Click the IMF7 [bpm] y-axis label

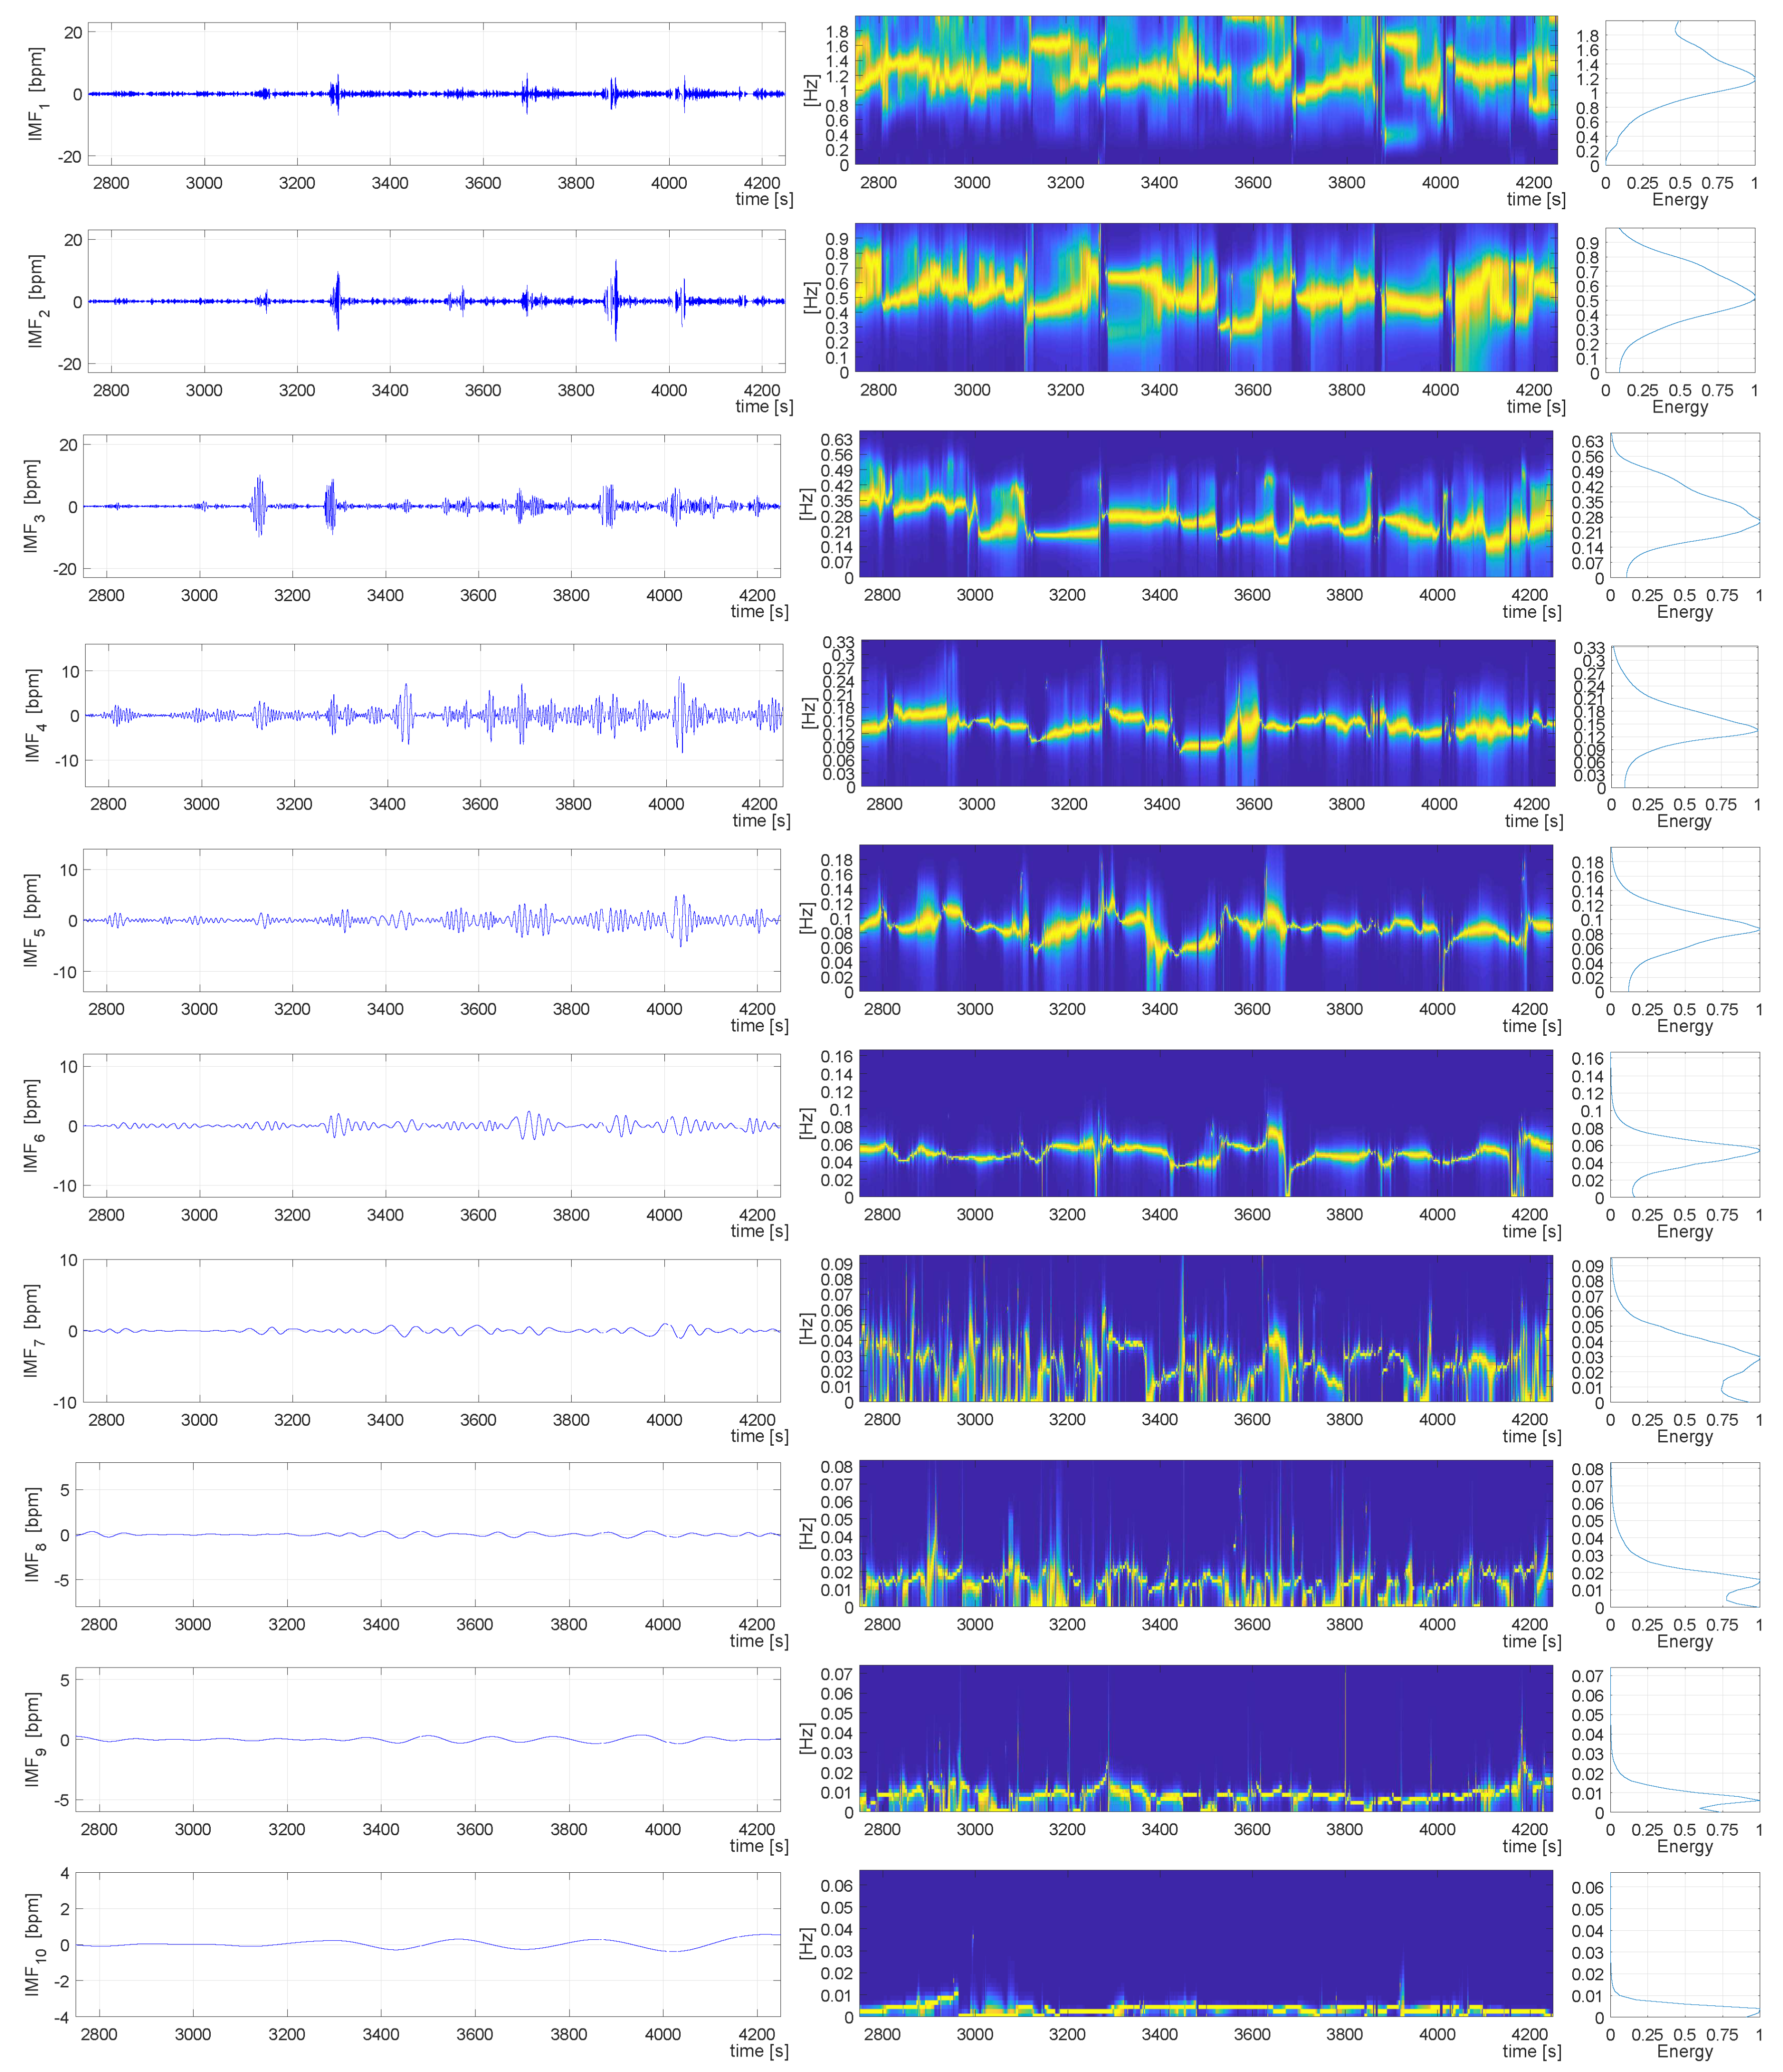coord(32,1330)
